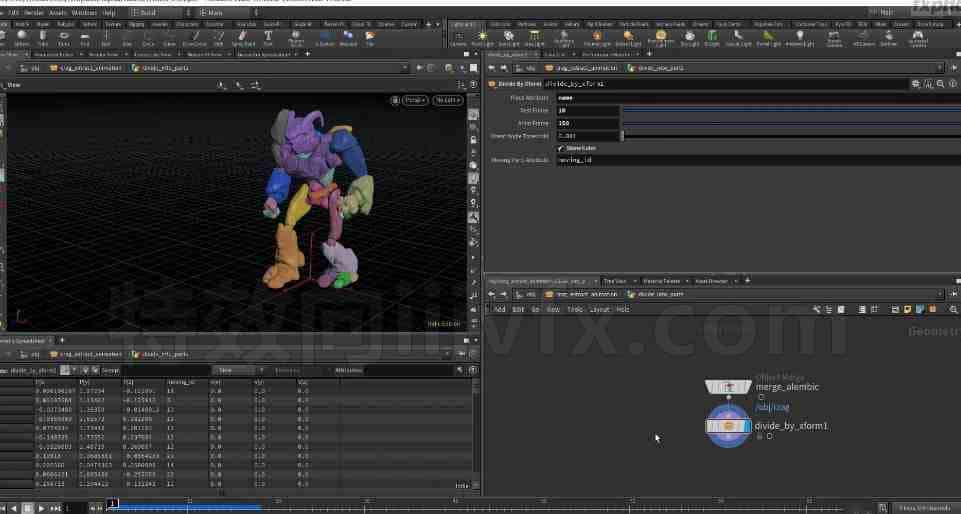Select the Torus shelf tool
Screen dimensions: 961x514
pos(64,38)
